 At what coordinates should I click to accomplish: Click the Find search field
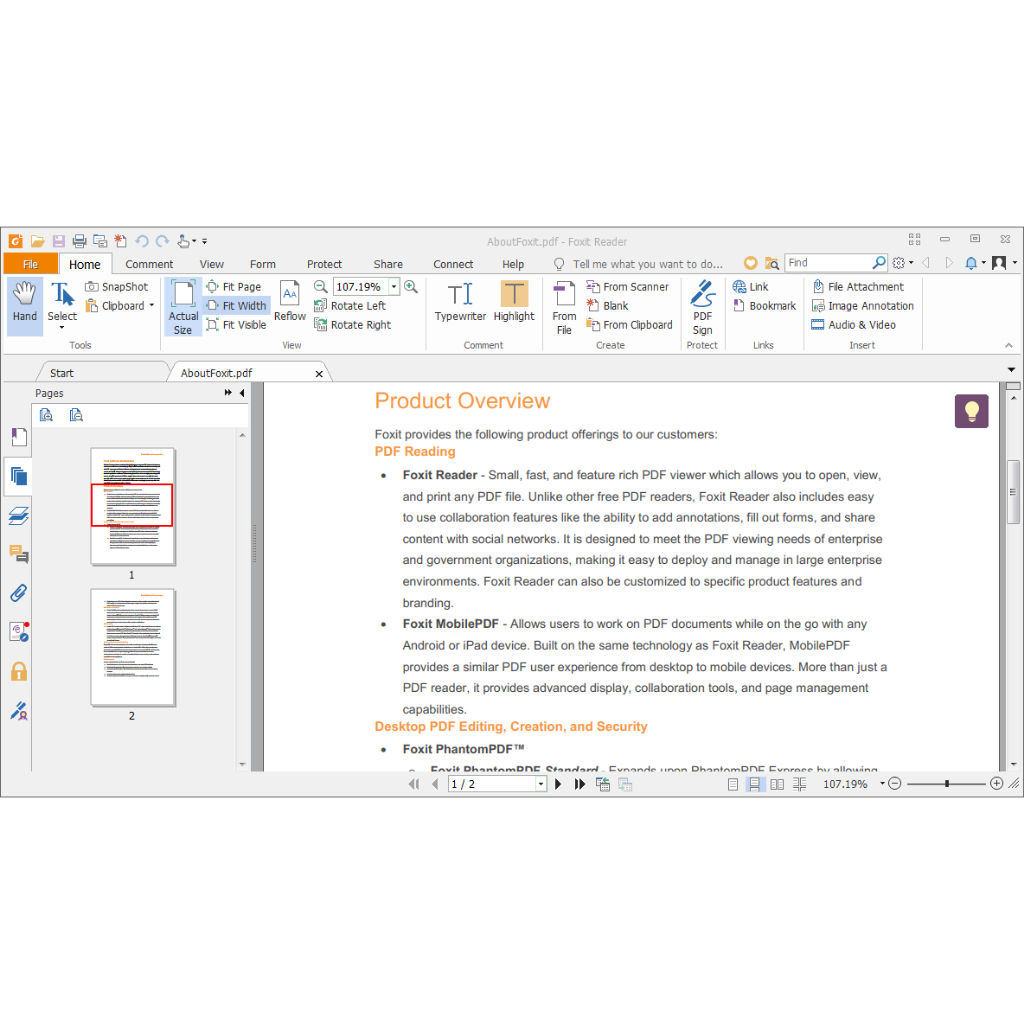[x=828, y=263]
